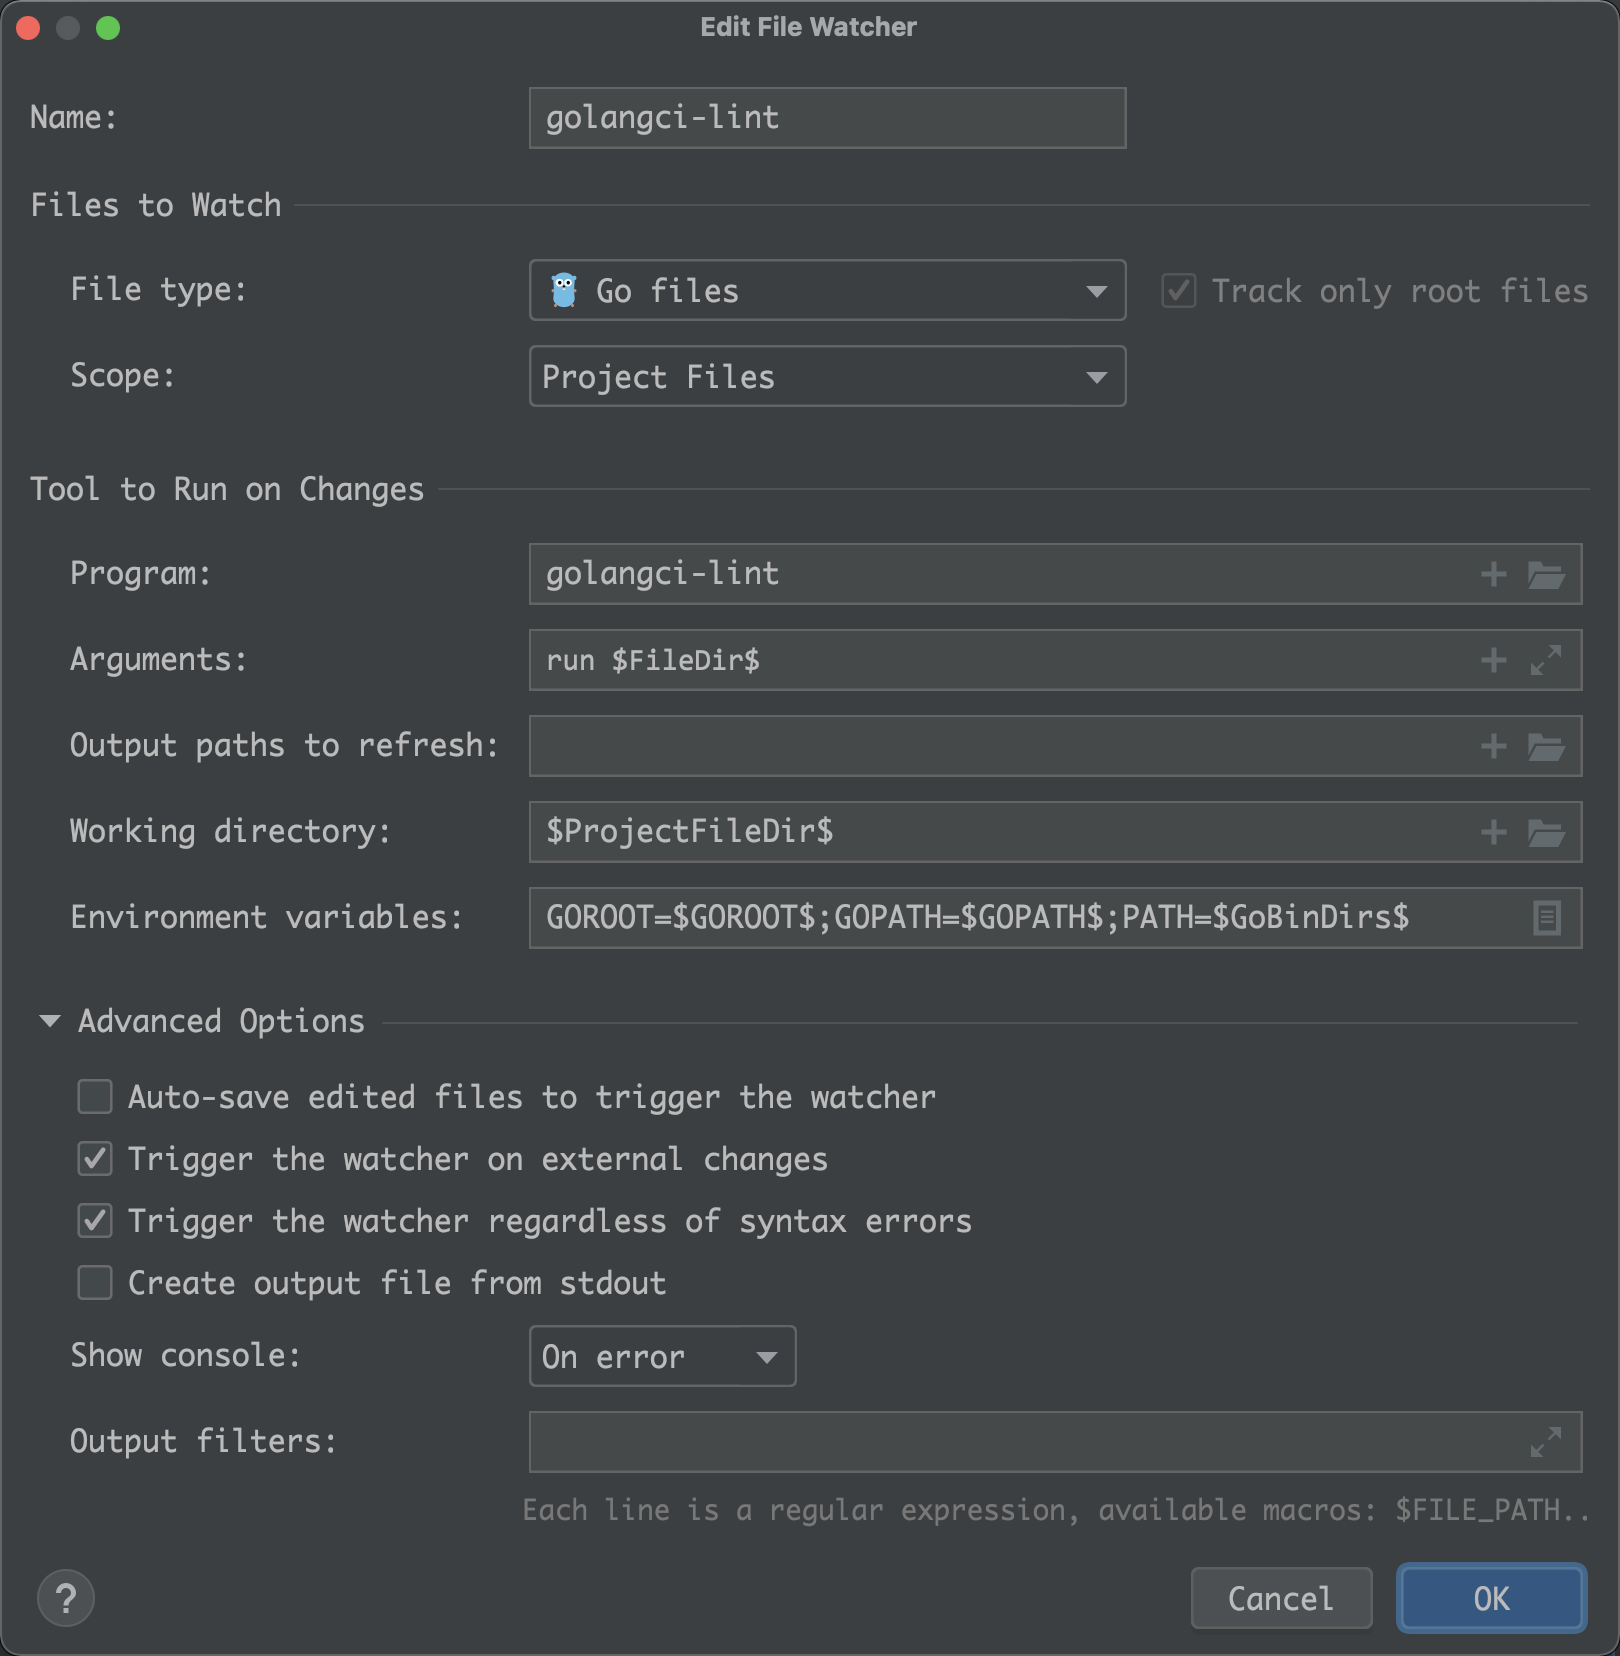Click the plus icon beside Working directory
This screenshot has height=1656, width=1620.
[x=1492, y=832]
